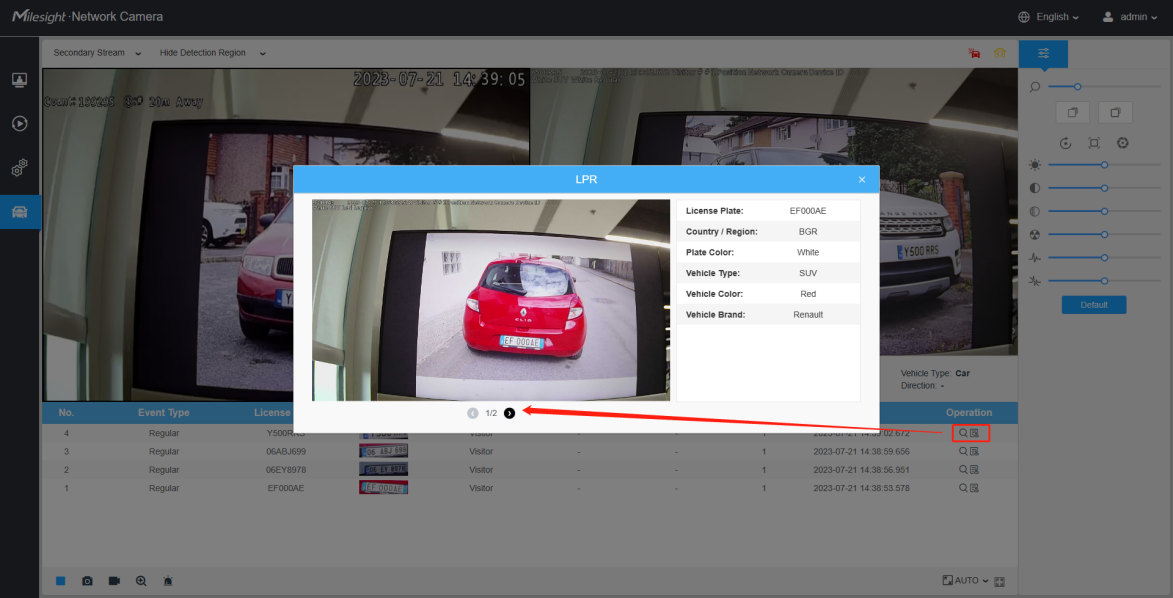View details for row 4 magnifier icon
Image resolution: width=1173 pixels, height=598 pixels.
tap(963, 433)
